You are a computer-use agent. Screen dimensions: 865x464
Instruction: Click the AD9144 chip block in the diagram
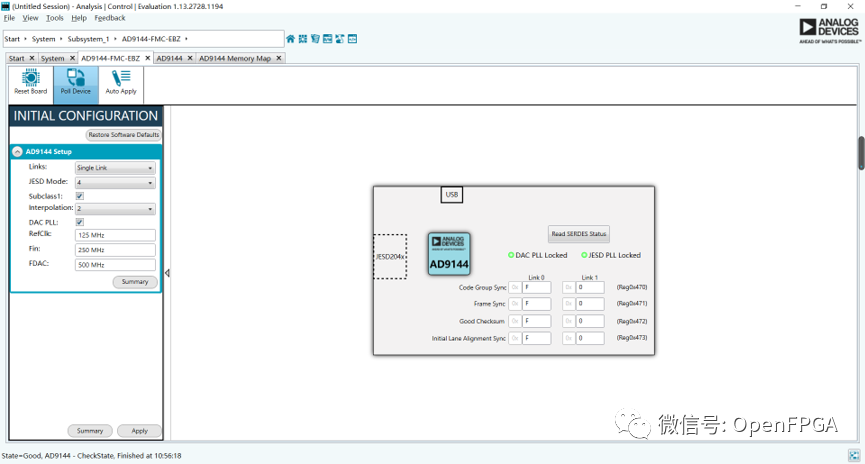click(x=449, y=254)
